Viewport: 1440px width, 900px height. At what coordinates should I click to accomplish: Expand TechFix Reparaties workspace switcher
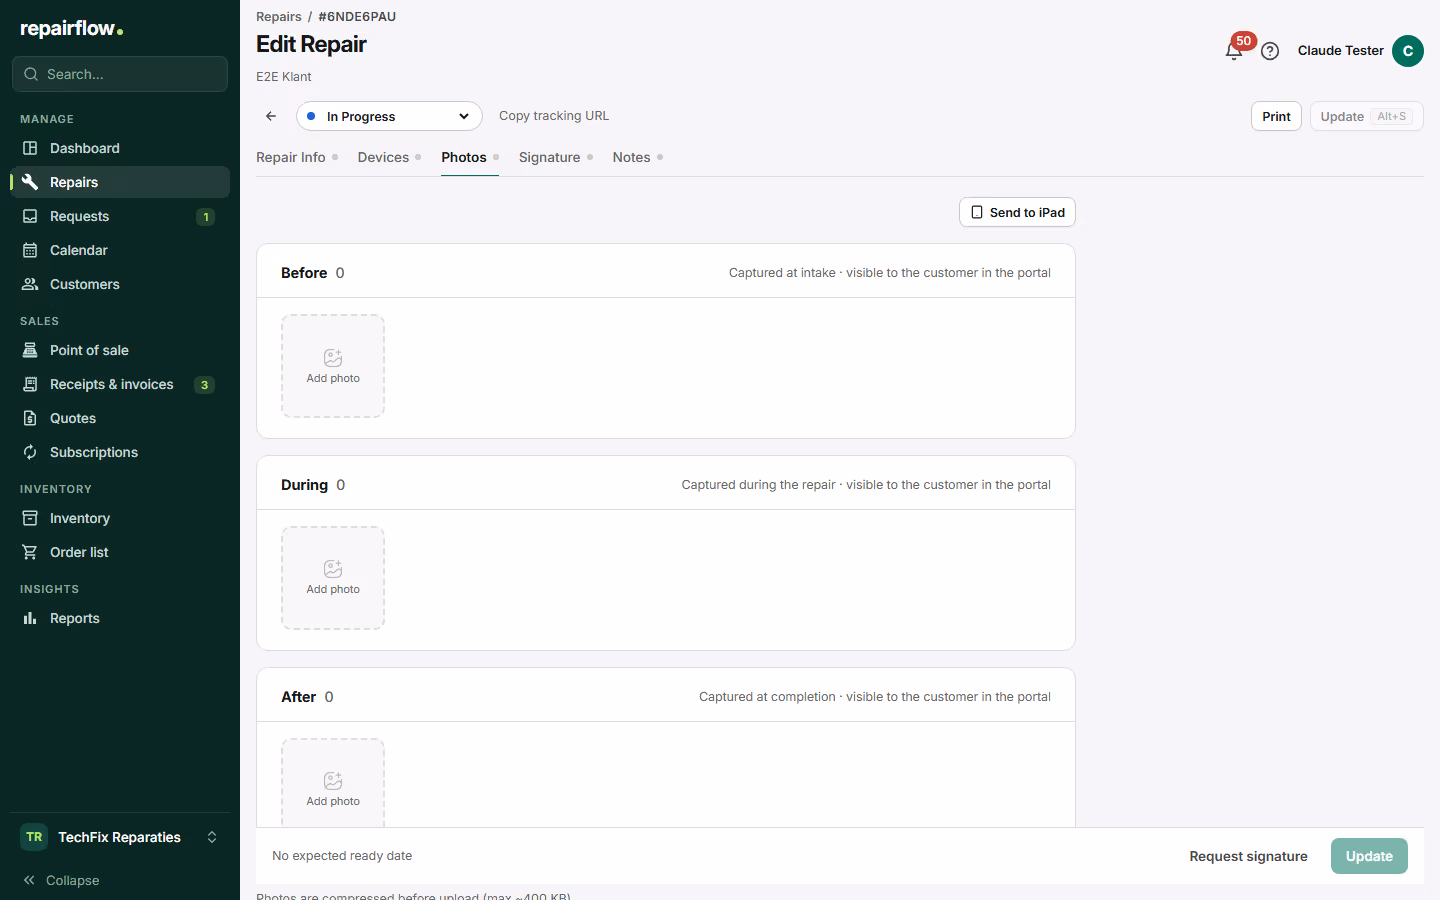(120, 837)
